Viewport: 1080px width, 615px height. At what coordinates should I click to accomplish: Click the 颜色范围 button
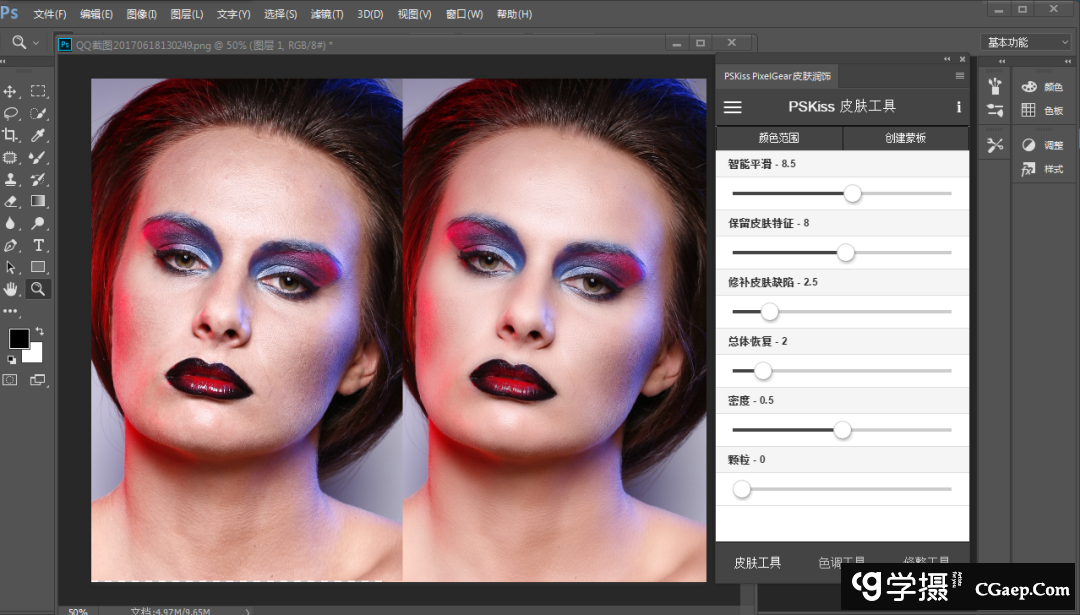(x=779, y=138)
